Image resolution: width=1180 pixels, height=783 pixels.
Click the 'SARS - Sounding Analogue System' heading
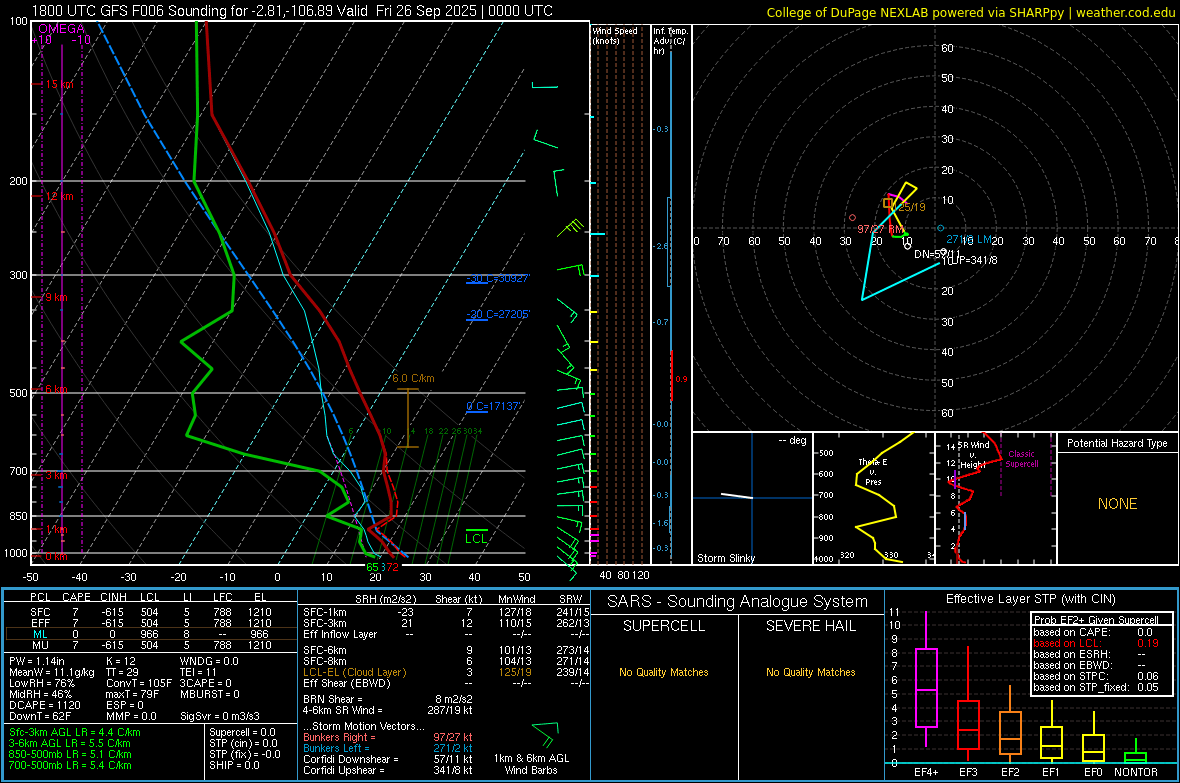pos(737,601)
